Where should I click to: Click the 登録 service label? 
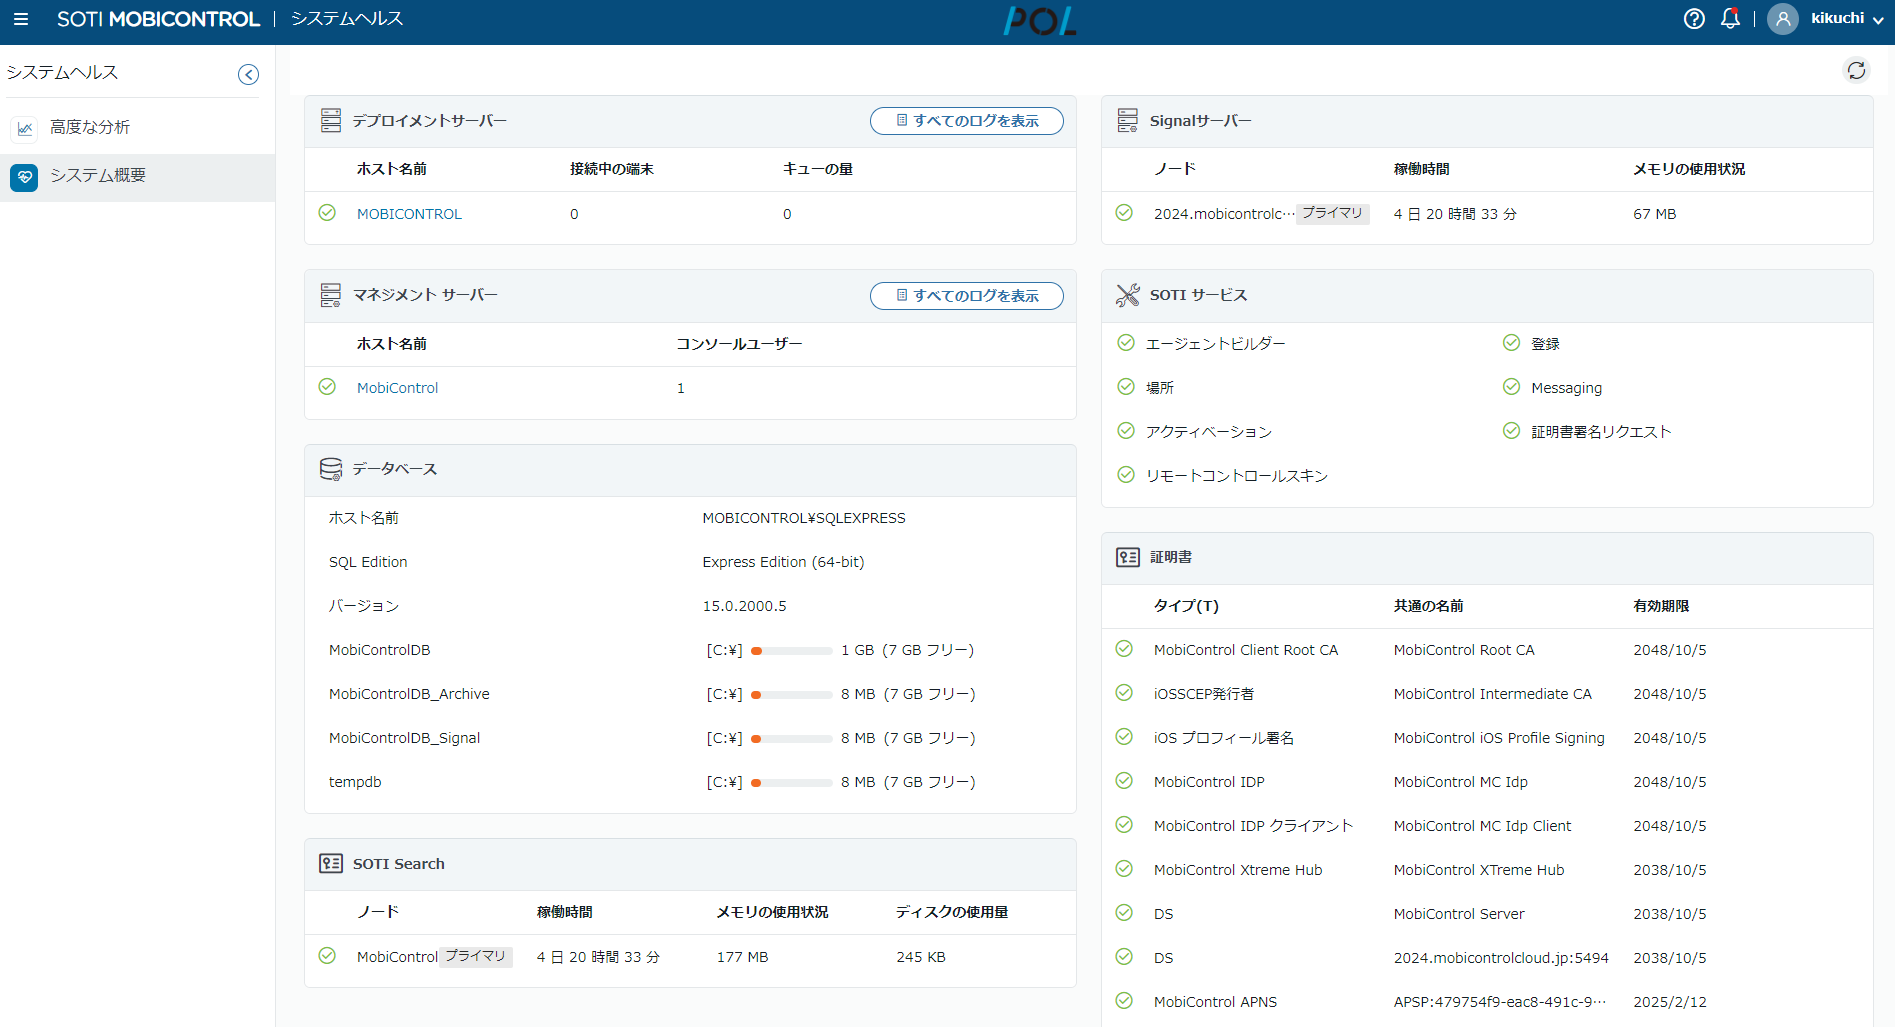click(1545, 344)
